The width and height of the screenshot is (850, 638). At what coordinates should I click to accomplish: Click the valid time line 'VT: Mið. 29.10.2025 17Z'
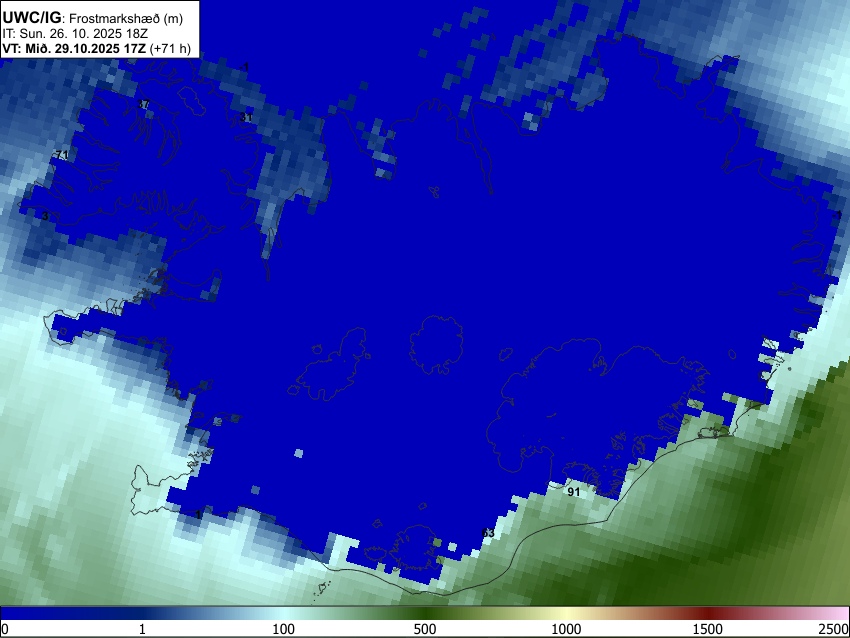tap(74, 48)
